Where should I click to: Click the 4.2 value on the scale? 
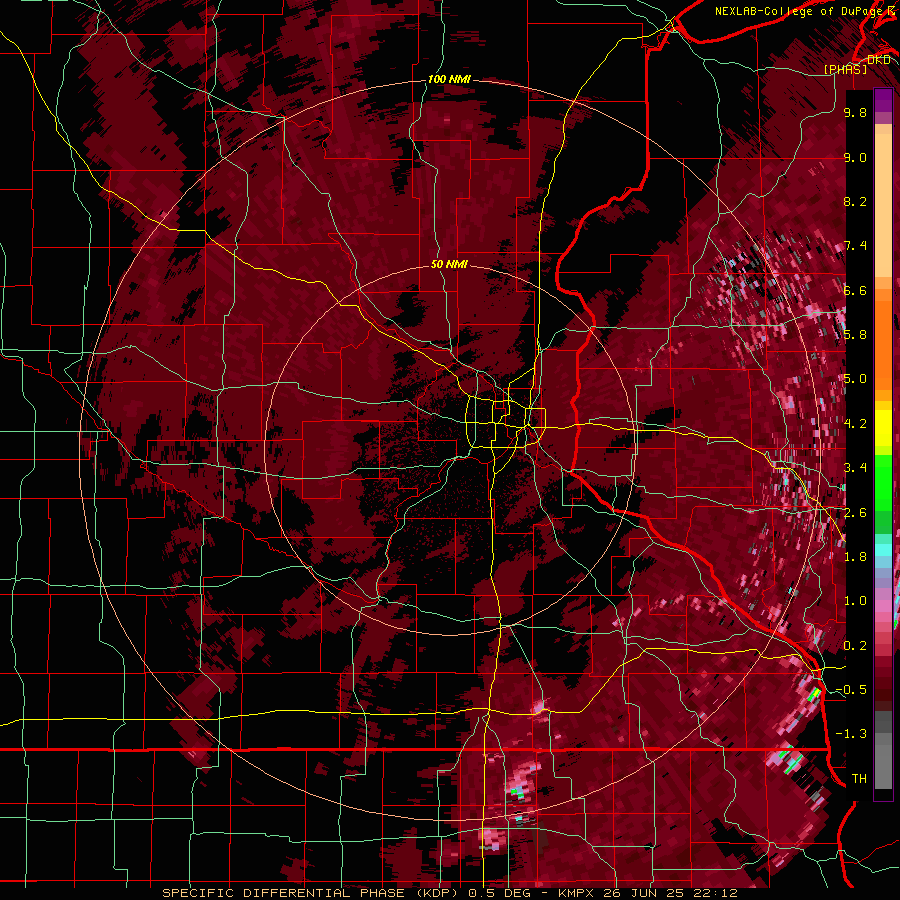click(855, 424)
